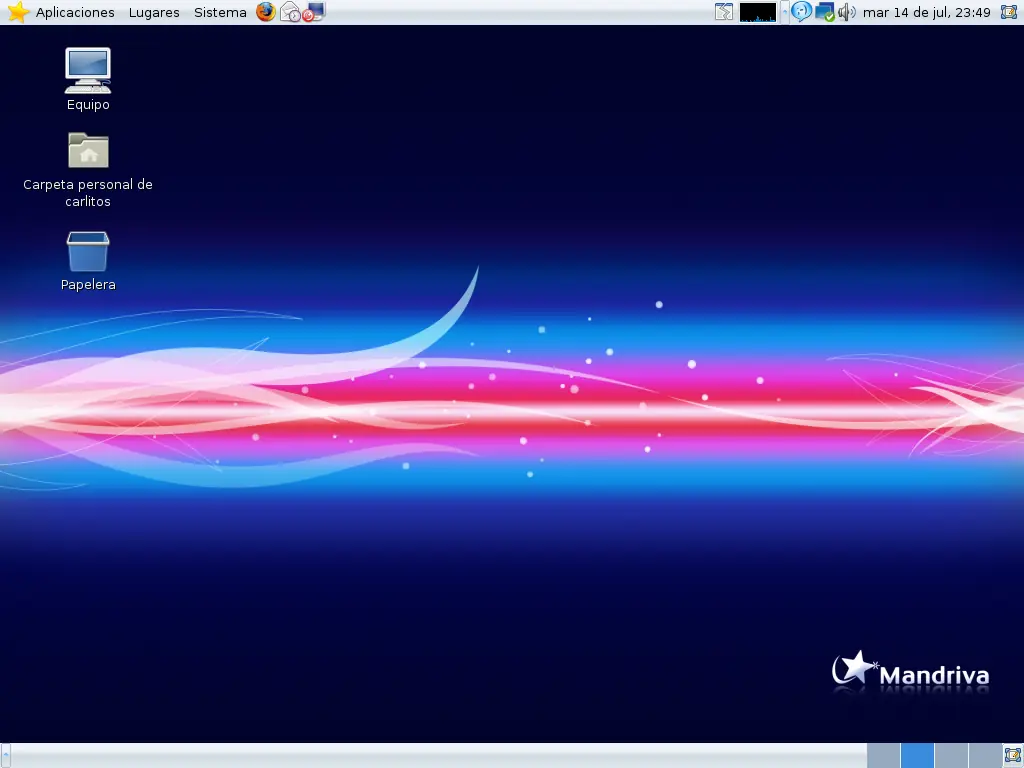The image size is (1024, 768).
Task: Switch to the highlighted second workspace
Action: pyautogui.click(x=918, y=756)
